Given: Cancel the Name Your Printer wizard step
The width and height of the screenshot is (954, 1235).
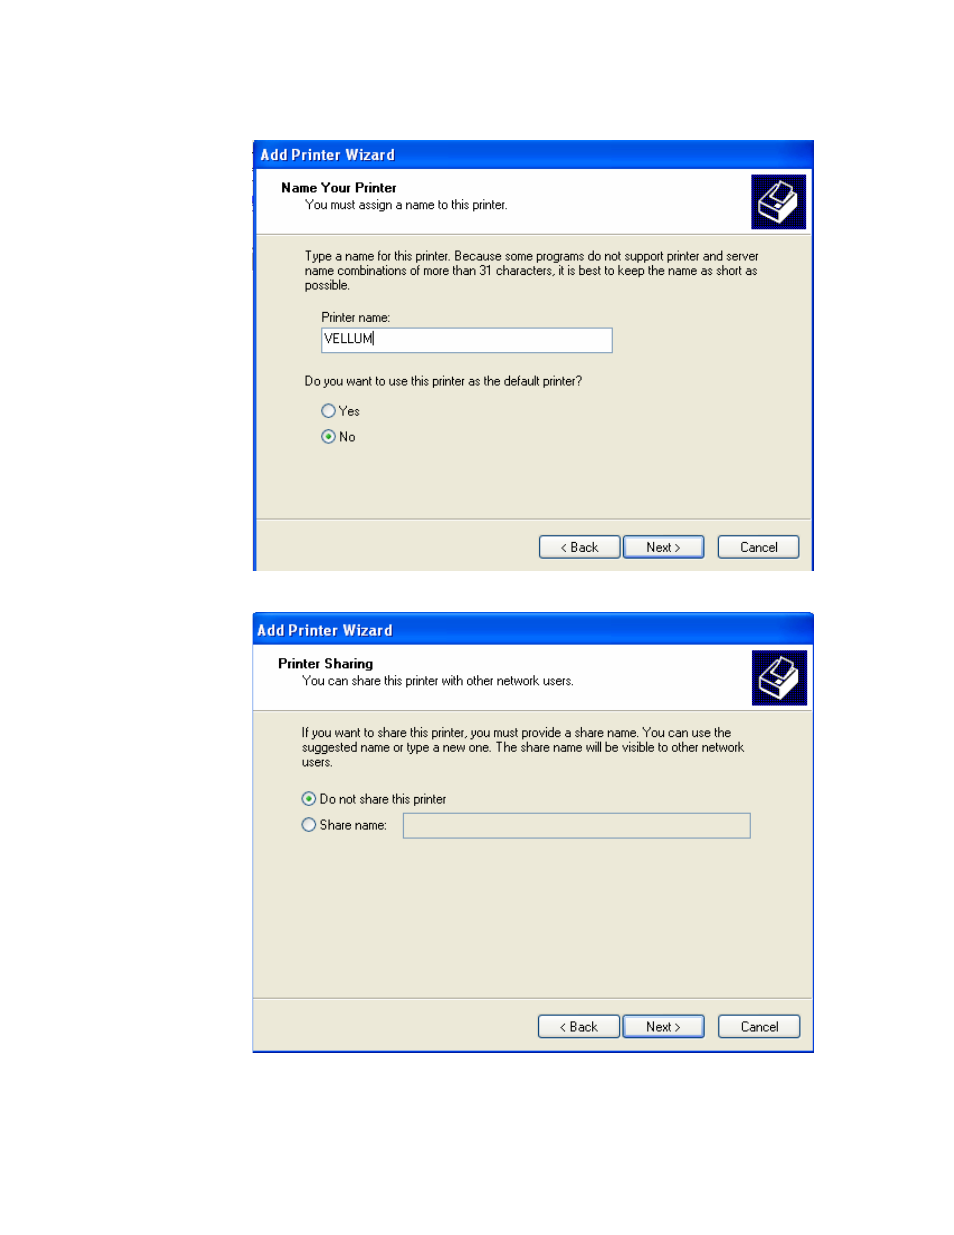Looking at the screenshot, I should click(758, 547).
